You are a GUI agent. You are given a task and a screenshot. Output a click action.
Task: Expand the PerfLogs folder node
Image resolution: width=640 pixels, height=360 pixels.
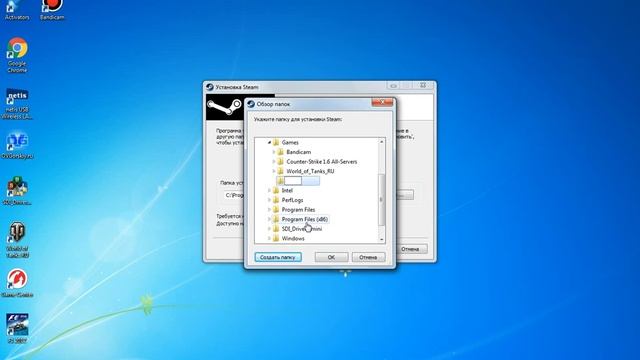269,200
